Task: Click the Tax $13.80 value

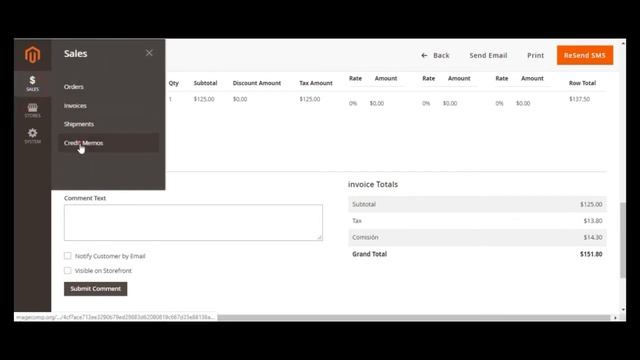Action: 593,221
